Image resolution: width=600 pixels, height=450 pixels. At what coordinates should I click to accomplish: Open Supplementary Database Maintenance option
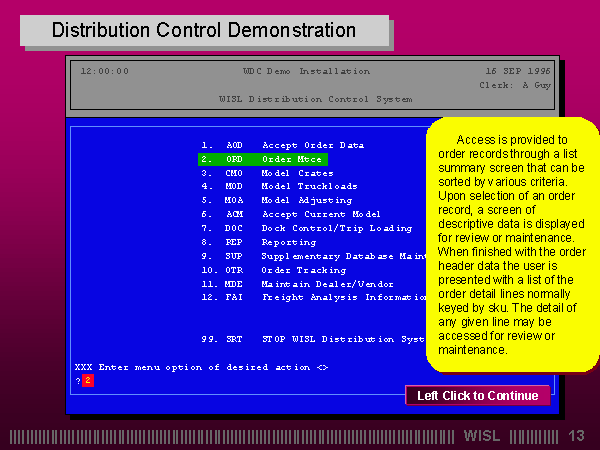point(340,256)
